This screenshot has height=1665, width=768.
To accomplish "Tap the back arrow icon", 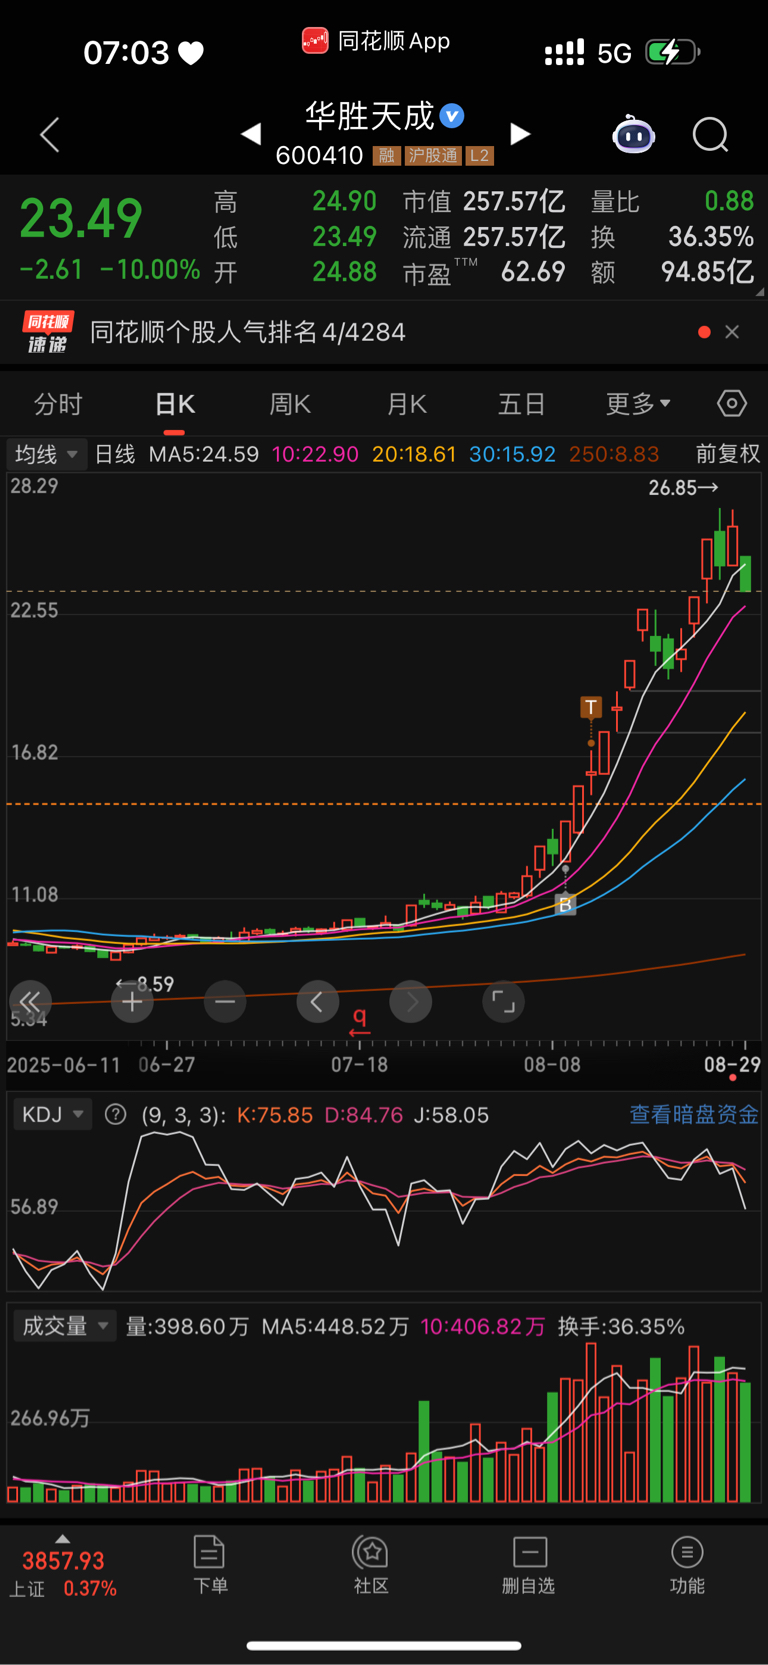I will (50, 134).
